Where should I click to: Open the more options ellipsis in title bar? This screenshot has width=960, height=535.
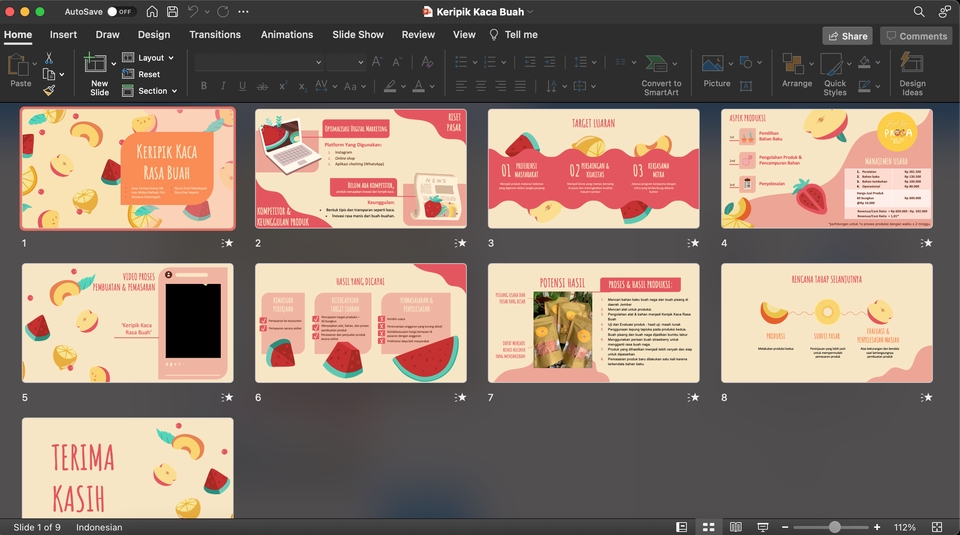(243, 12)
